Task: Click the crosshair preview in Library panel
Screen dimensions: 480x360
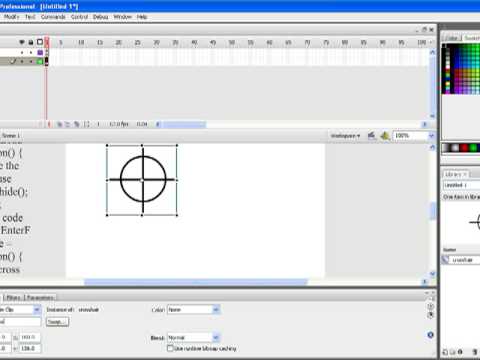Action: (x=475, y=222)
